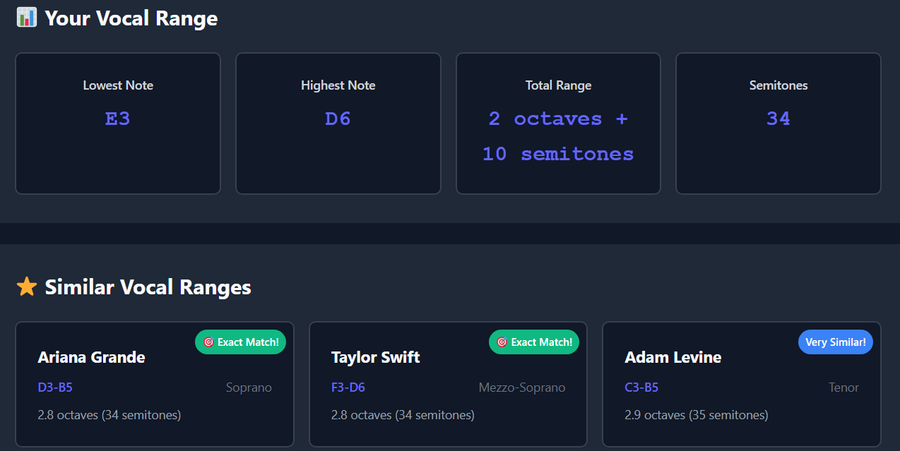
Task: Click the Highest Note D6 value
Action: coord(338,119)
